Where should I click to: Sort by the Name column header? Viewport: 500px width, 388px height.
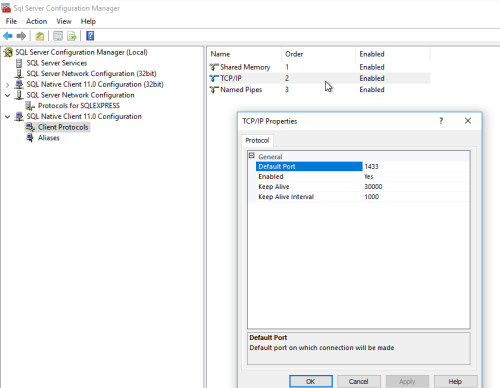(245, 54)
